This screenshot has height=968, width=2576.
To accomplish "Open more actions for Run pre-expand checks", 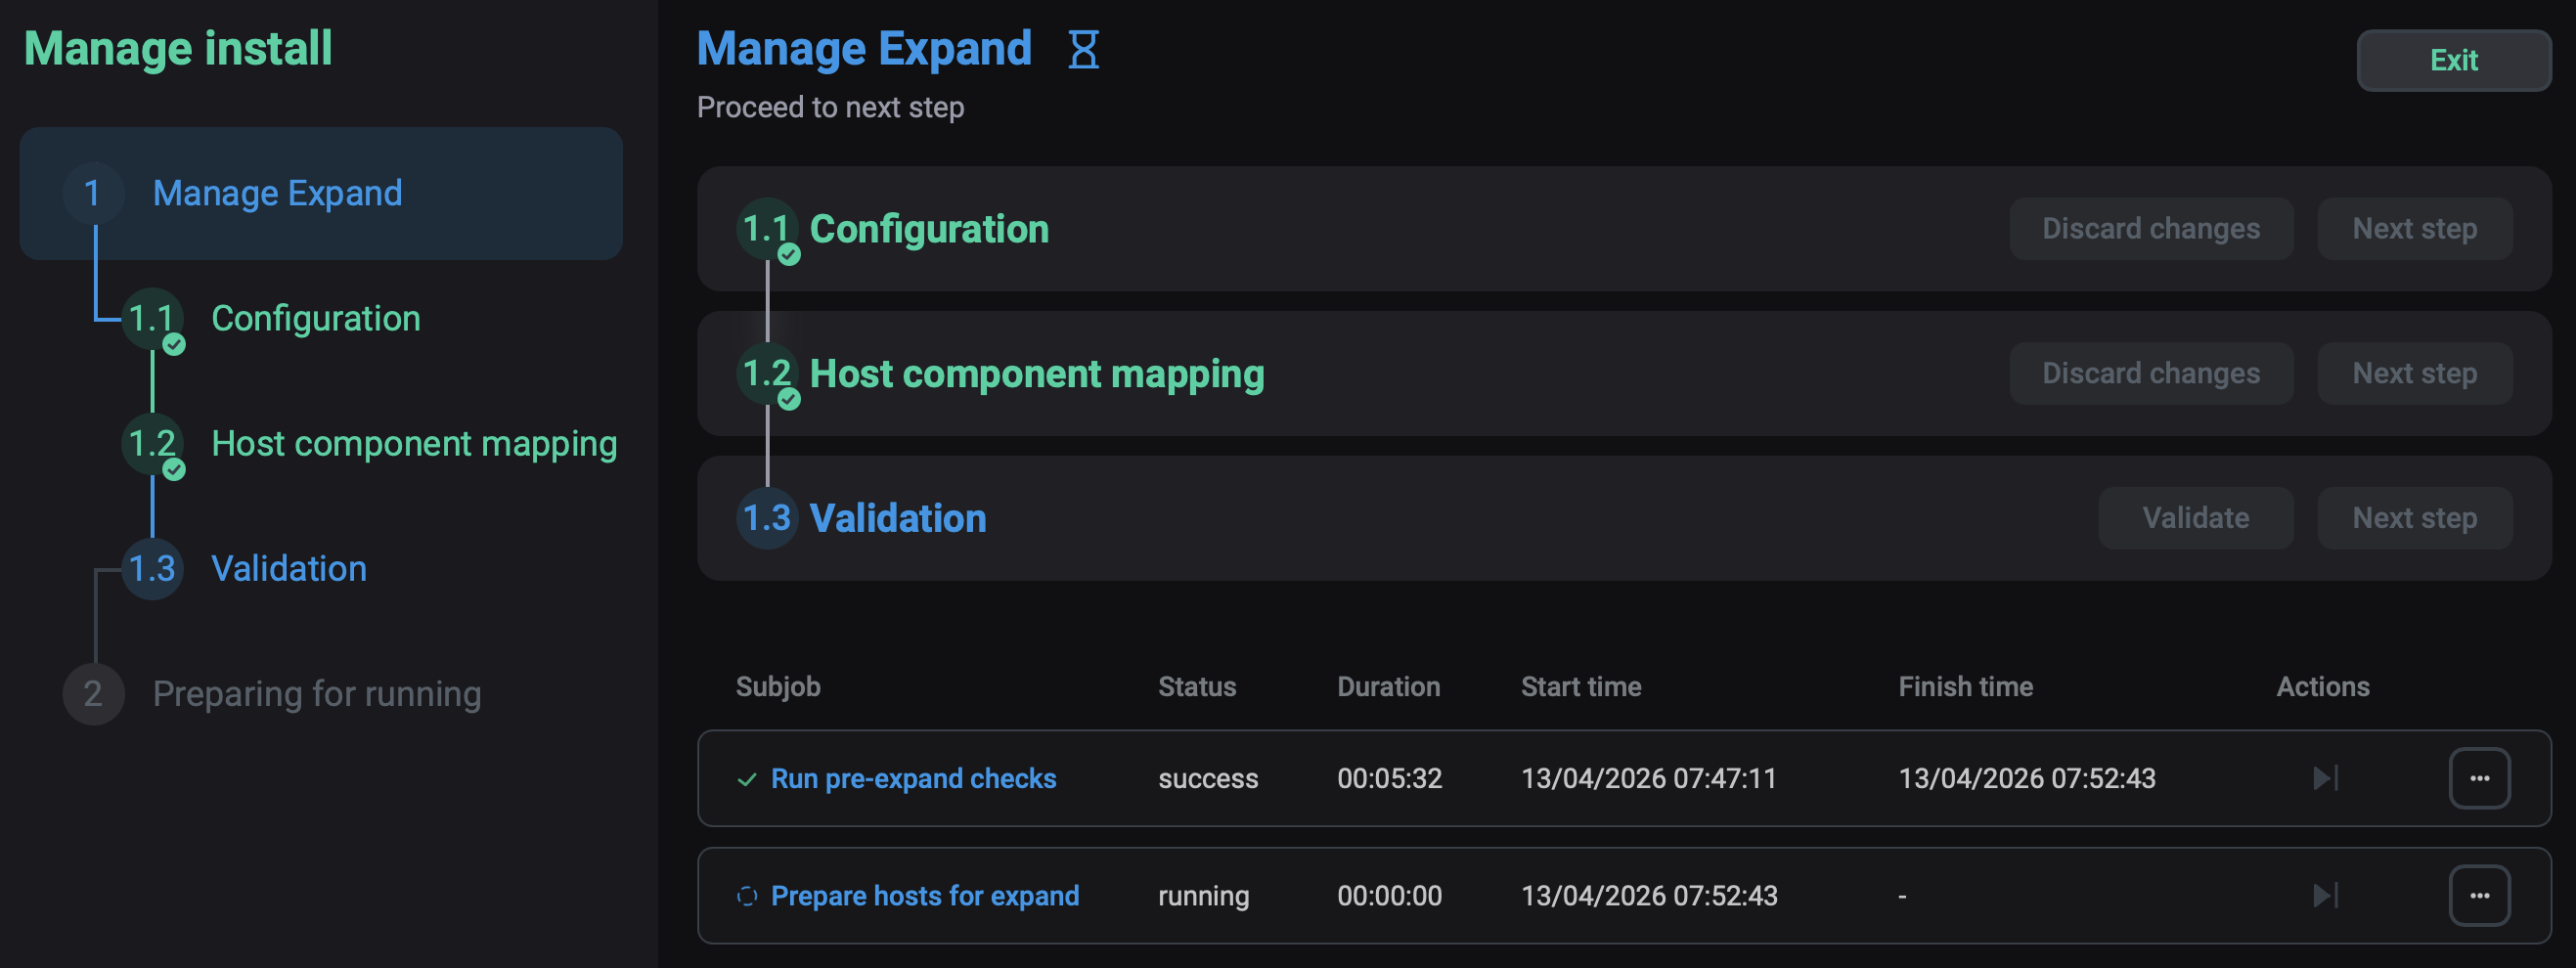I will tap(2478, 778).
